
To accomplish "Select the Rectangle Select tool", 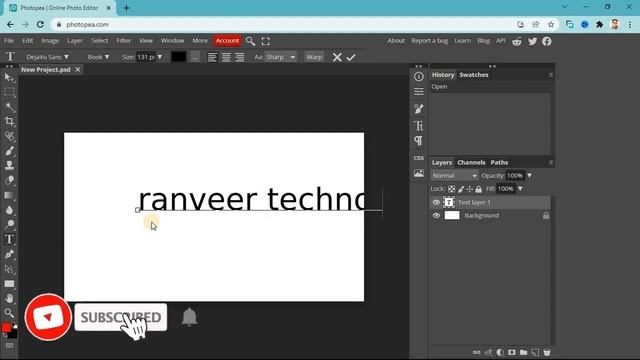I will [9, 92].
